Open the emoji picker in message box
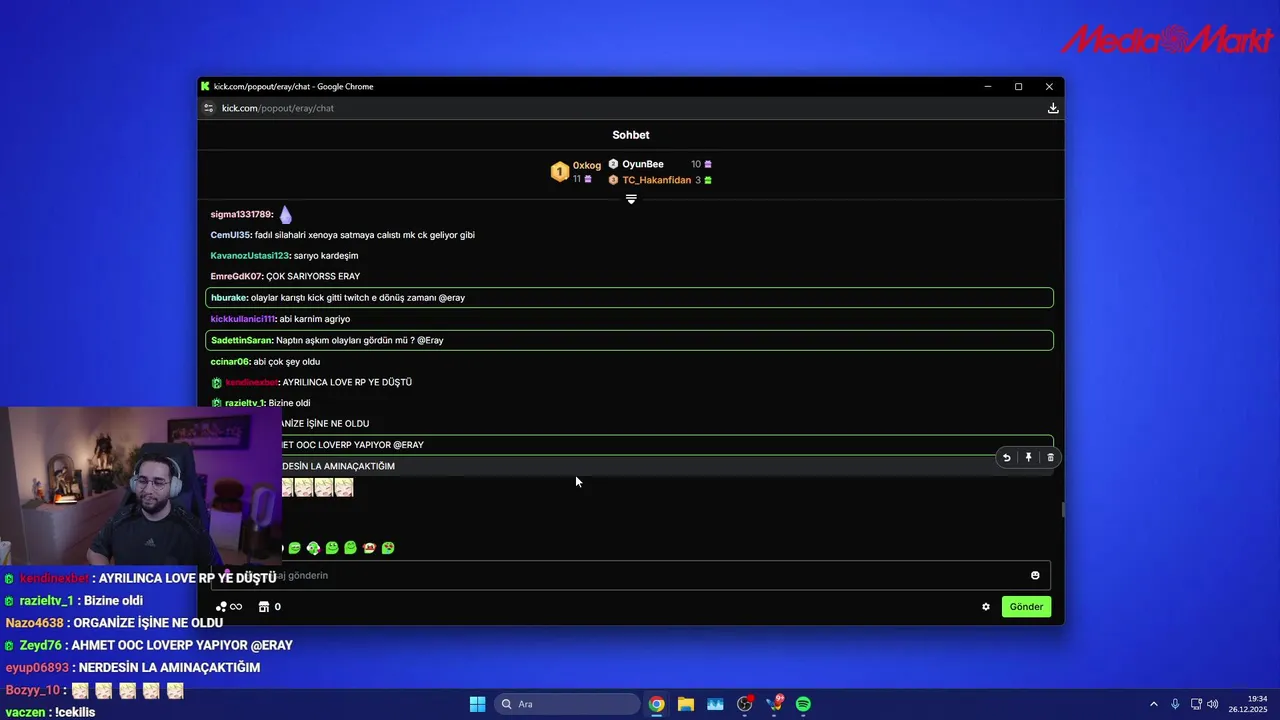 point(1035,575)
